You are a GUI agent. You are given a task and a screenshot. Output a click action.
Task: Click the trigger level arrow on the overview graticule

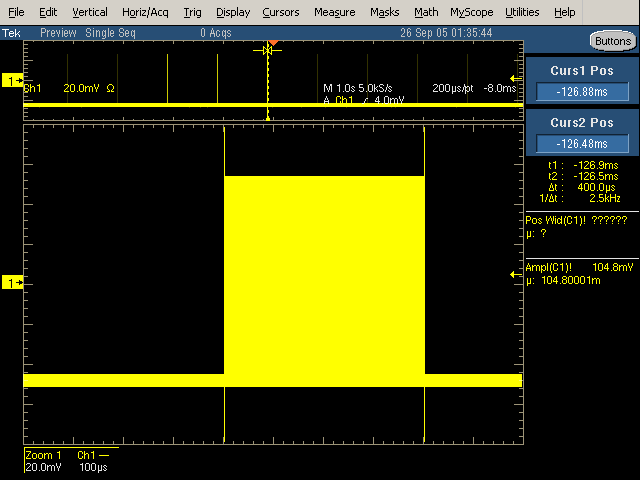516,79
